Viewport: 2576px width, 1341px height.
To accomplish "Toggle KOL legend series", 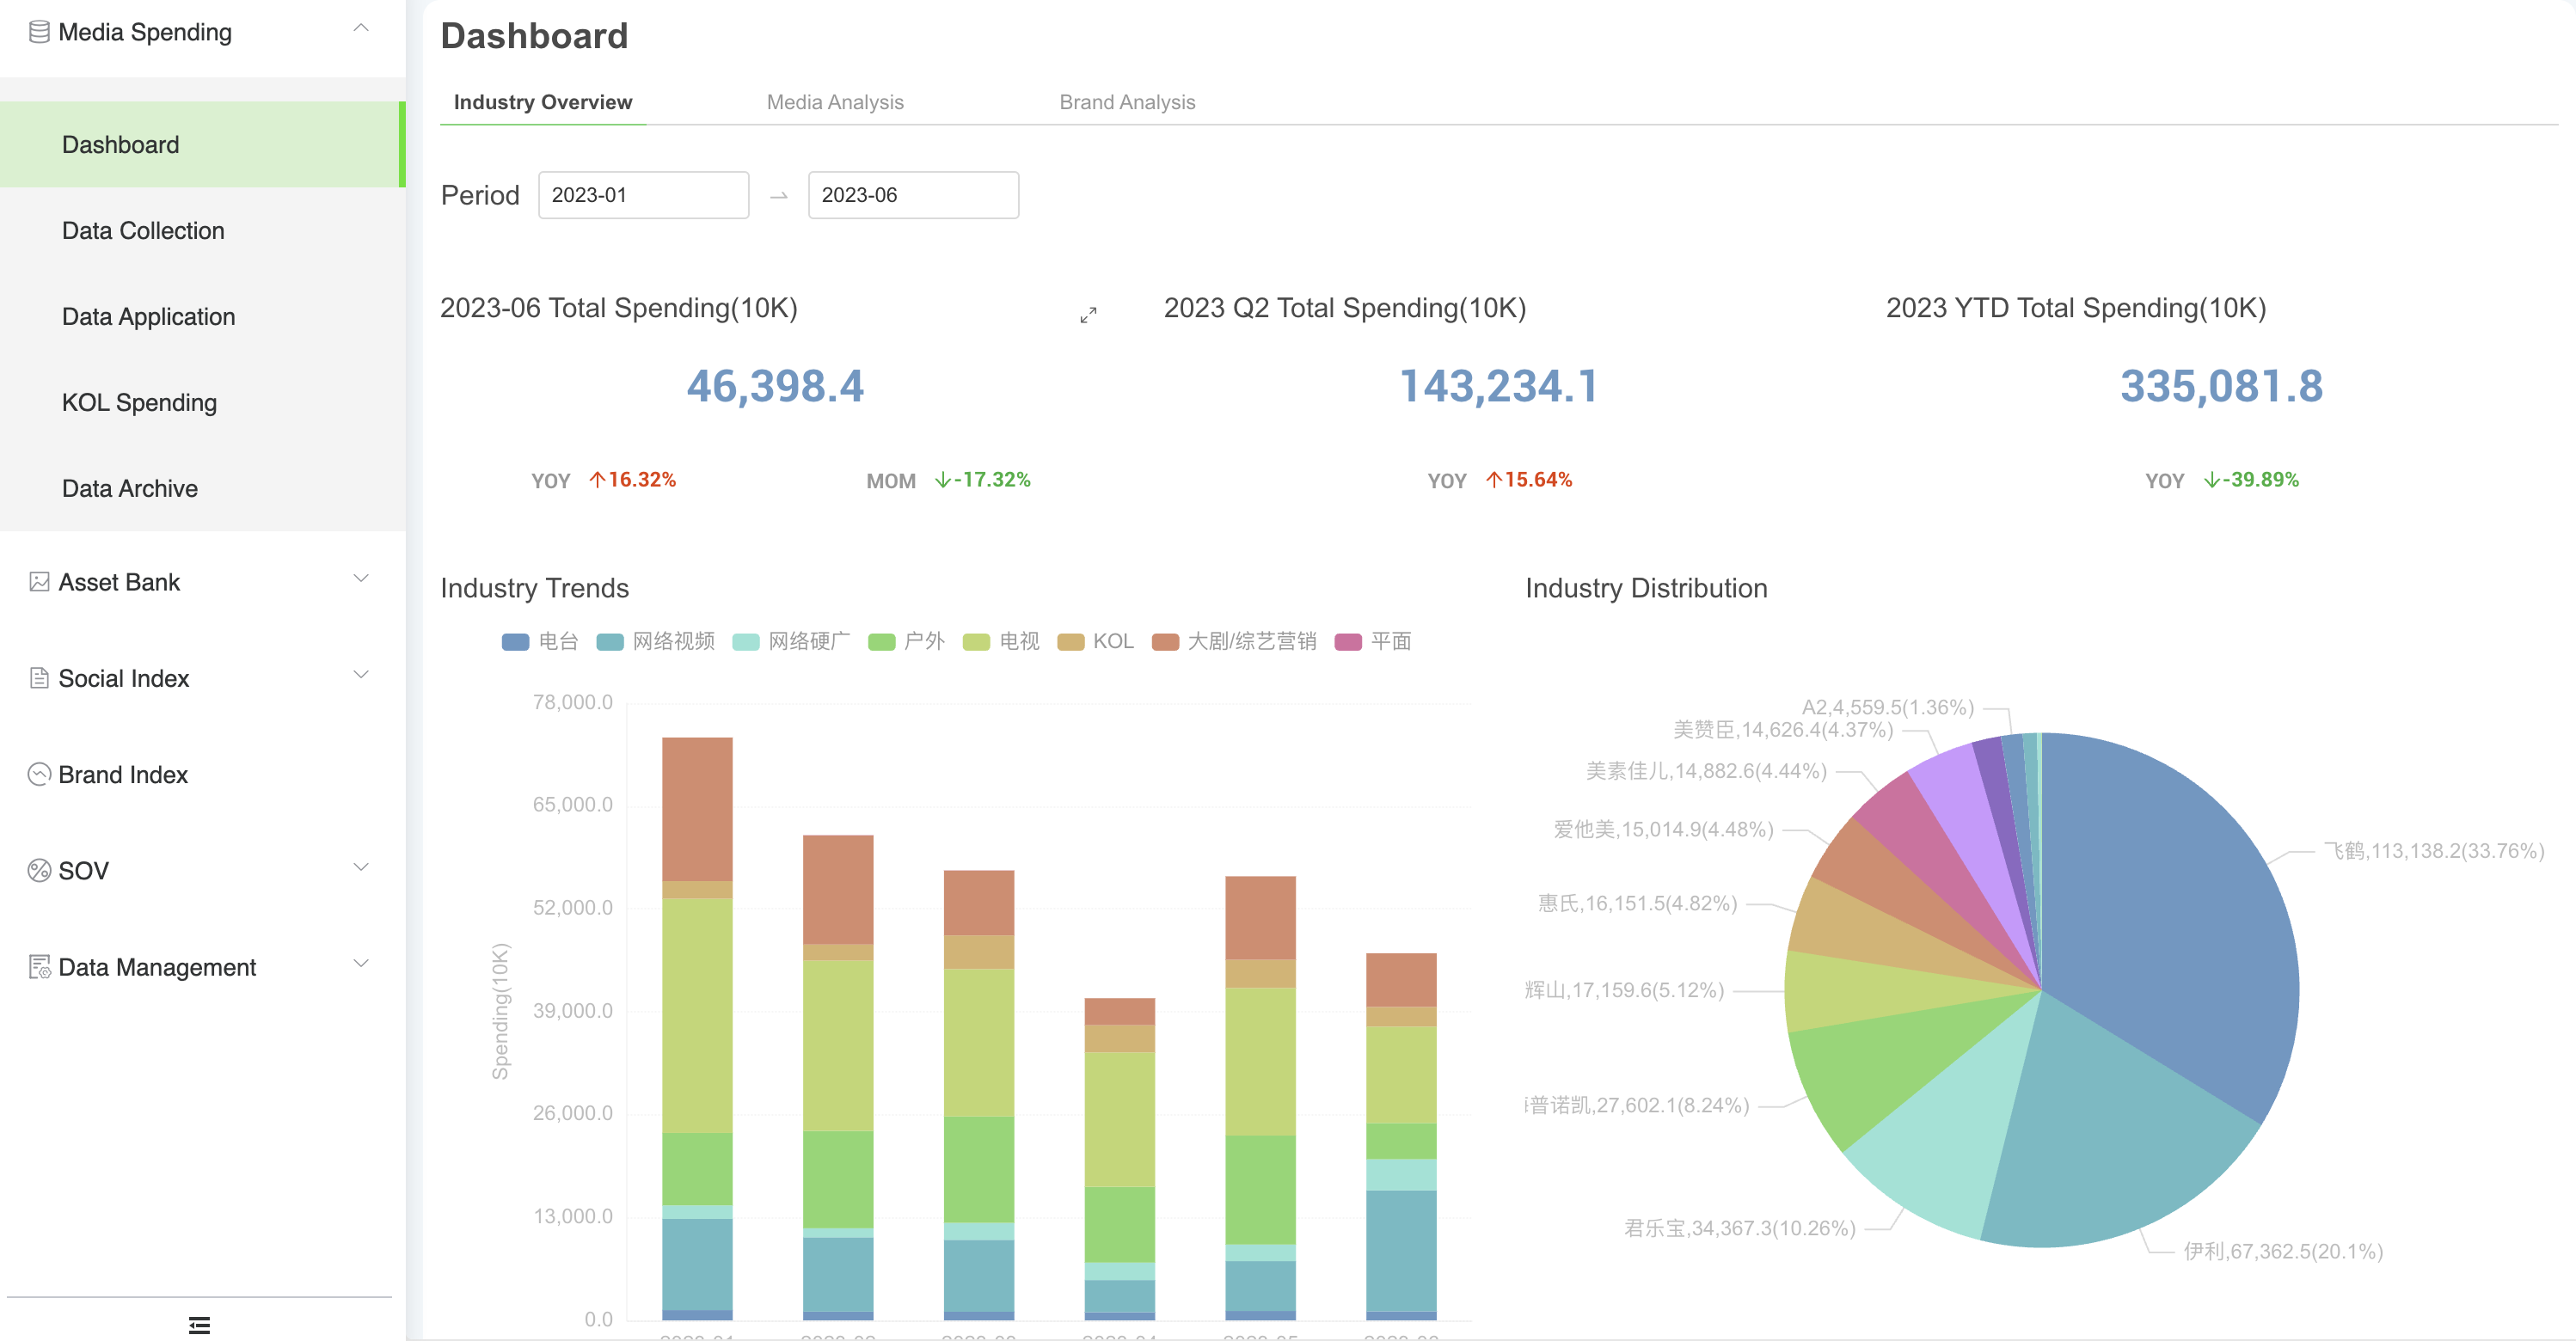I will (1095, 641).
